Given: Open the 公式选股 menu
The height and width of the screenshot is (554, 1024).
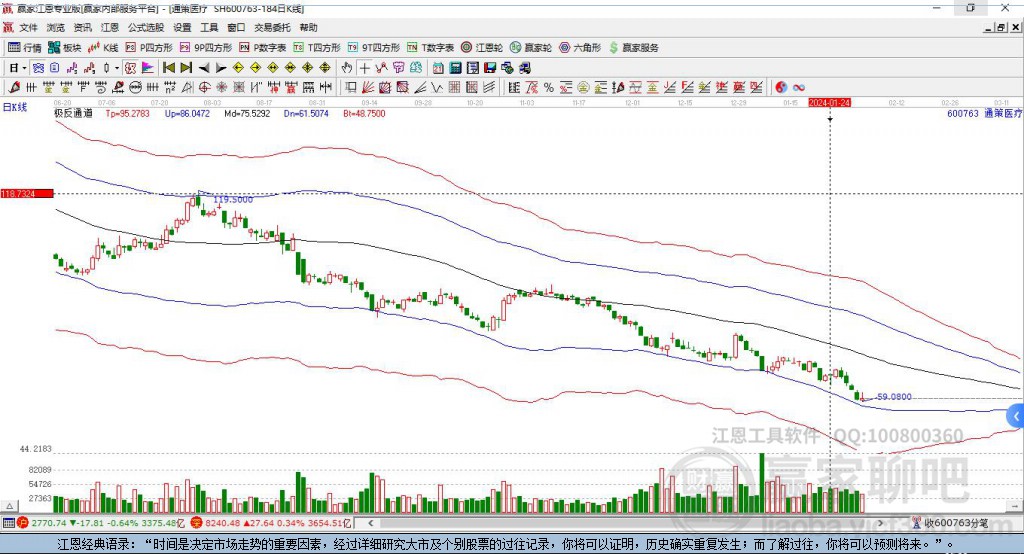Looking at the screenshot, I should [146, 27].
